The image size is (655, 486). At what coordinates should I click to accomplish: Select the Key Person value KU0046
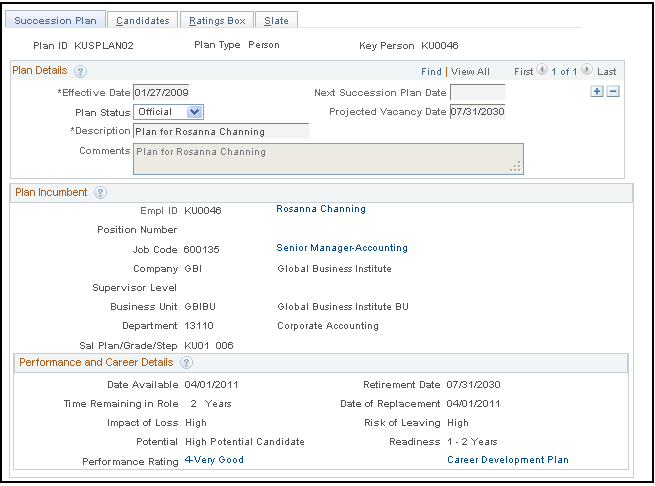tap(439, 46)
